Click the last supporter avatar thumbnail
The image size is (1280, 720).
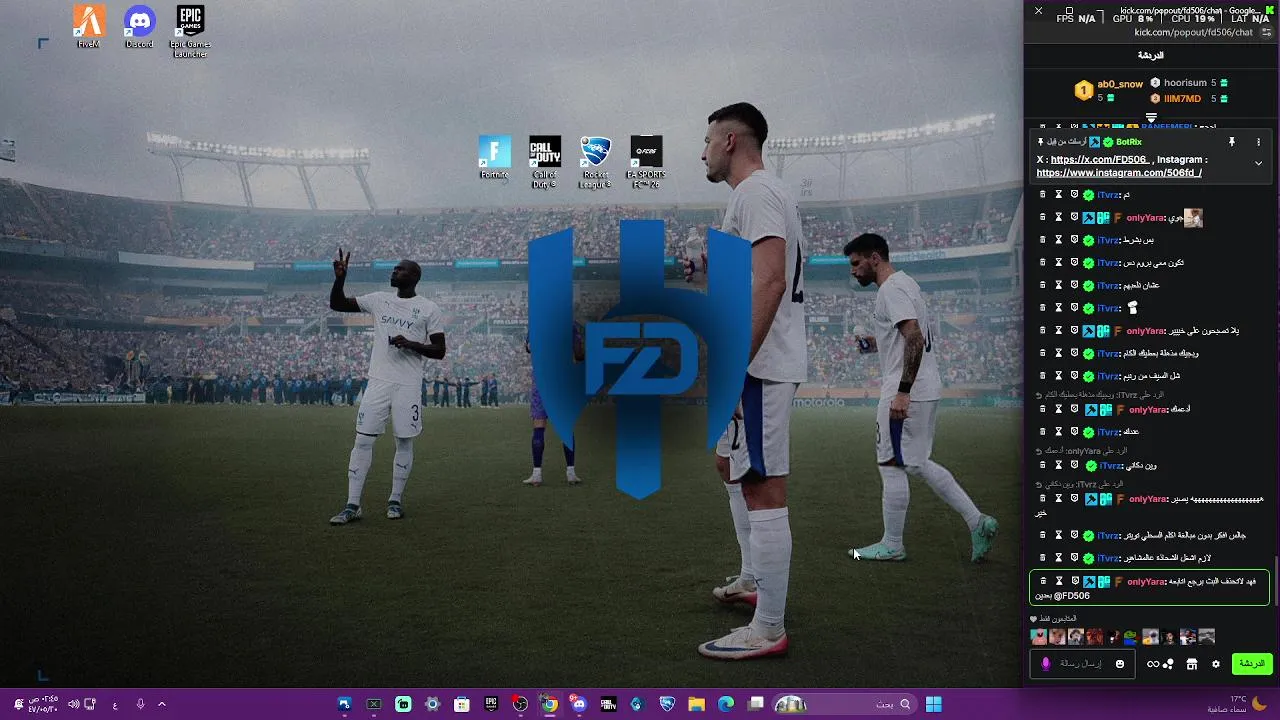pyautogui.click(x=1206, y=637)
